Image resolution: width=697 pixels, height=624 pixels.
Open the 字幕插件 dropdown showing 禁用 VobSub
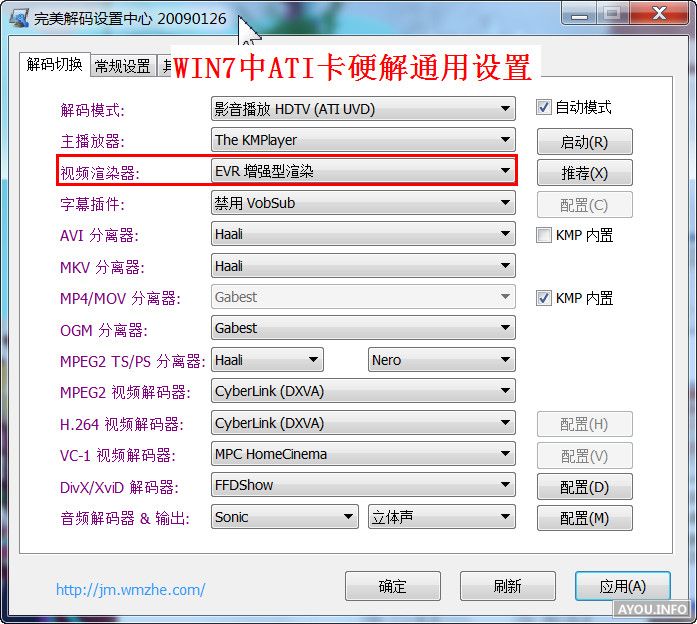pyautogui.click(x=363, y=203)
